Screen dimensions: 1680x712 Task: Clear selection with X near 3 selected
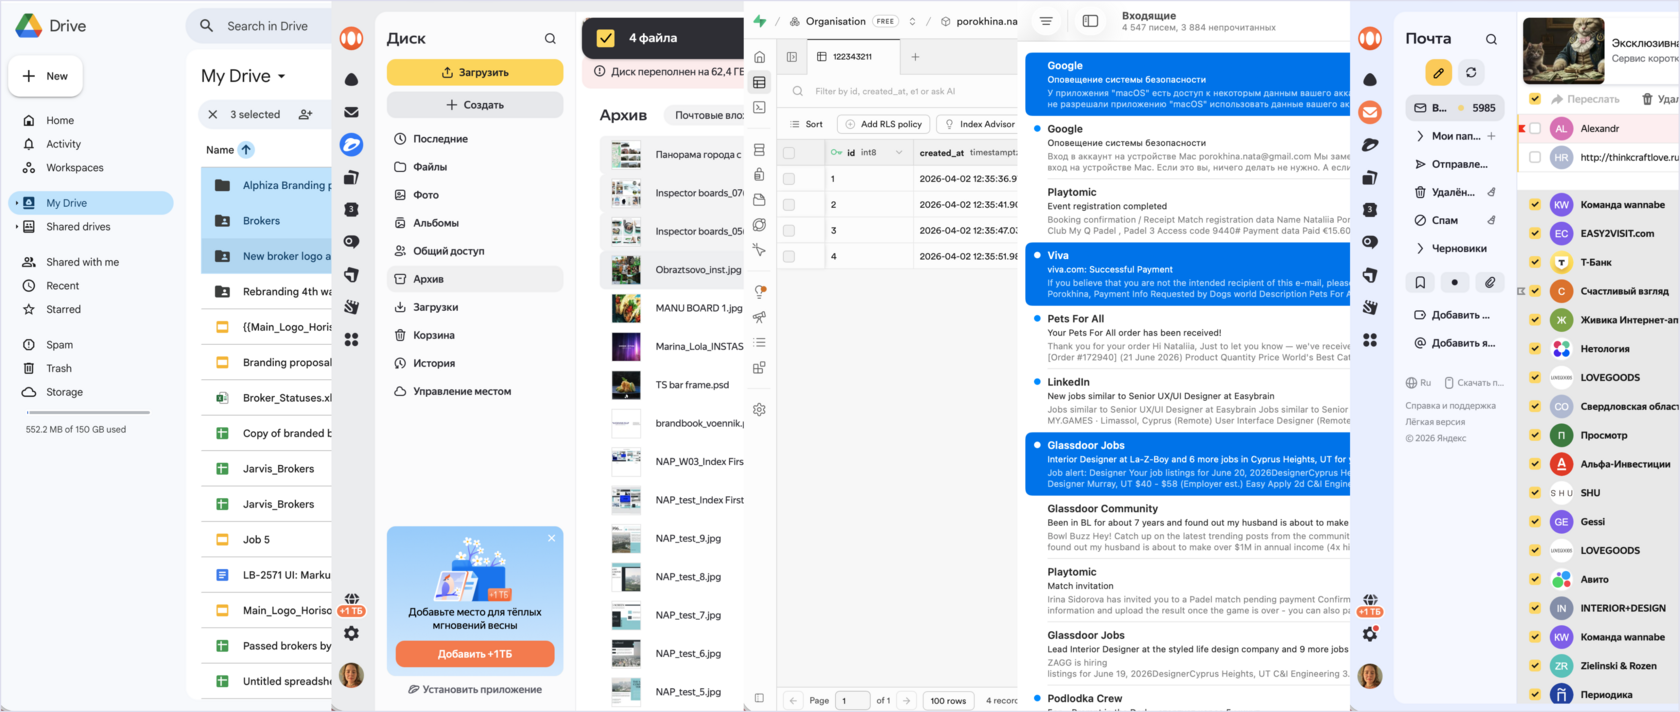click(213, 114)
